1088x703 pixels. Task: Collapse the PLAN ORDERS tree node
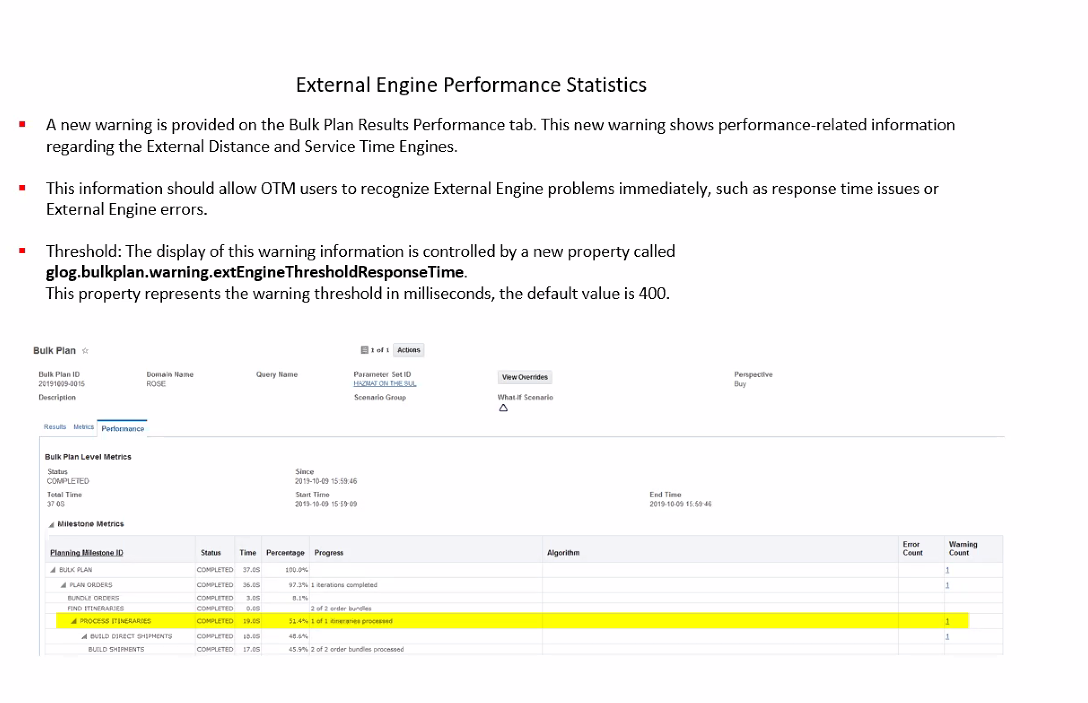(64, 585)
